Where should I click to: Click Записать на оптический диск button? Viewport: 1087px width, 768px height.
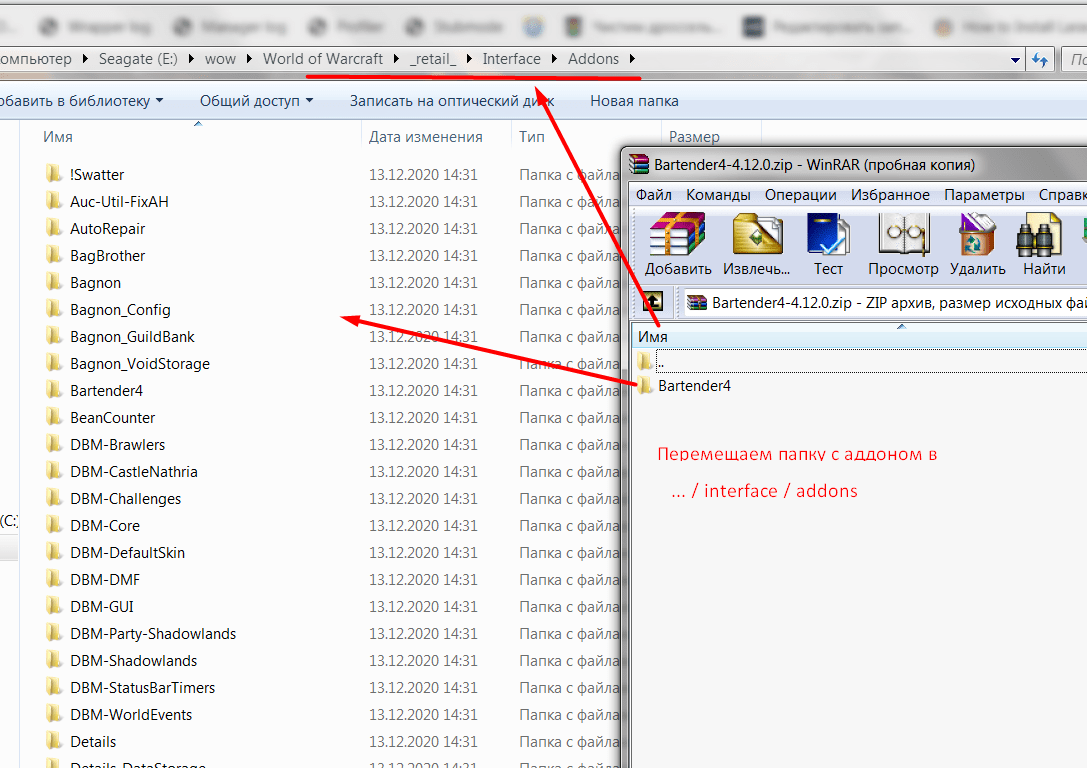pos(451,101)
